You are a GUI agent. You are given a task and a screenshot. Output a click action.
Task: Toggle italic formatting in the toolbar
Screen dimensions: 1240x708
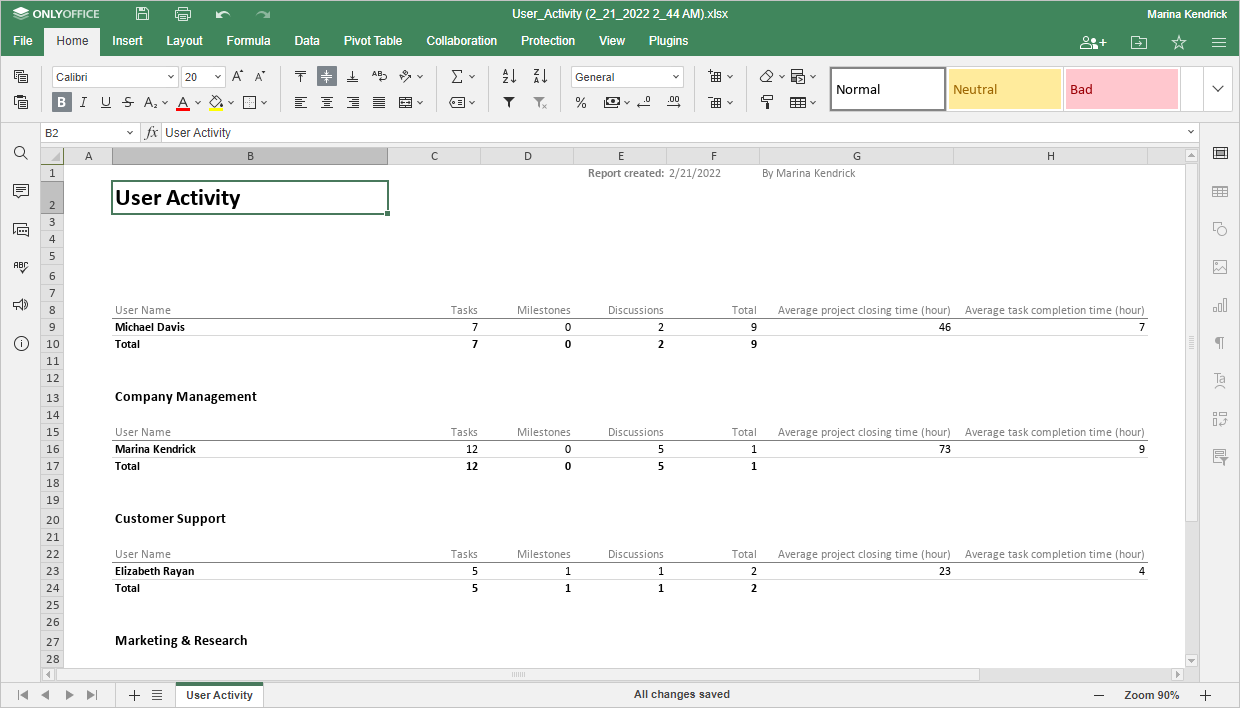click(83, 102)
